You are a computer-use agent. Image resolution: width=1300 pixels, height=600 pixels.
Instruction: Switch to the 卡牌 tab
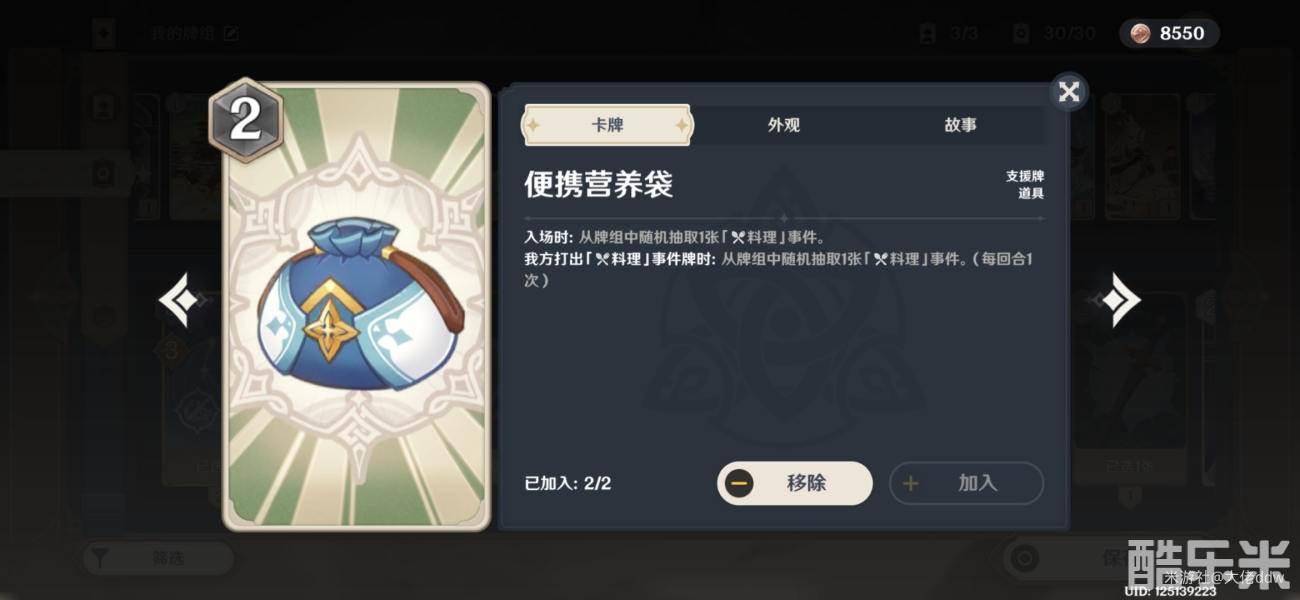(x=607, y=125)
